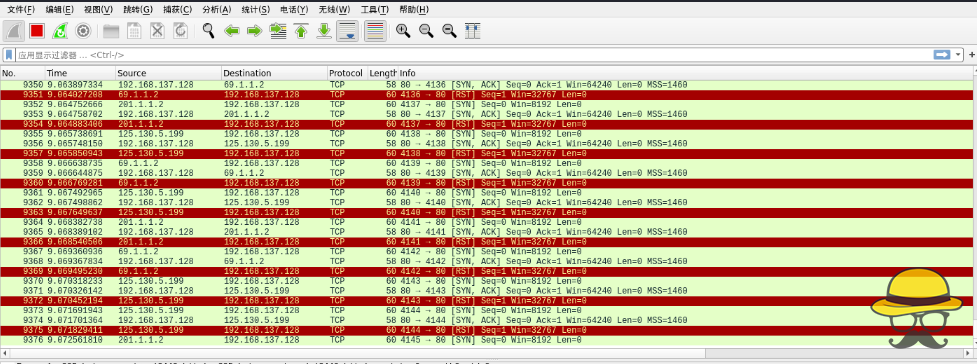Viewport: 979px width, 364px height.
Task: Select packet row 9364
Action: click(x=487, y=222)
